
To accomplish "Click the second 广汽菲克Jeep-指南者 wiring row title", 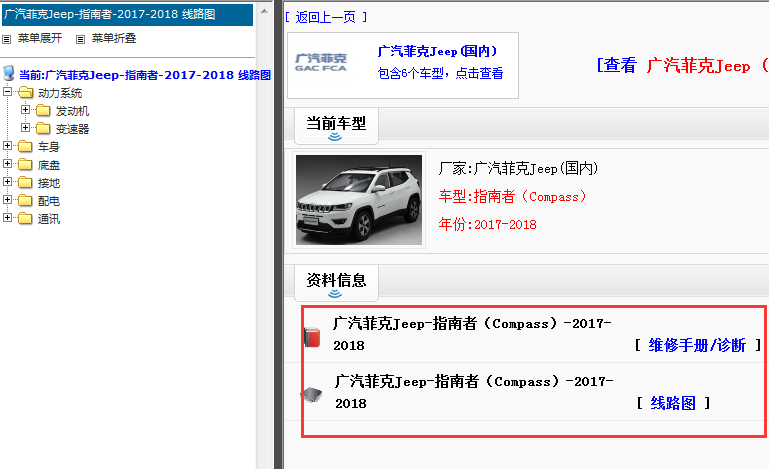I will (x=474, y=392).
